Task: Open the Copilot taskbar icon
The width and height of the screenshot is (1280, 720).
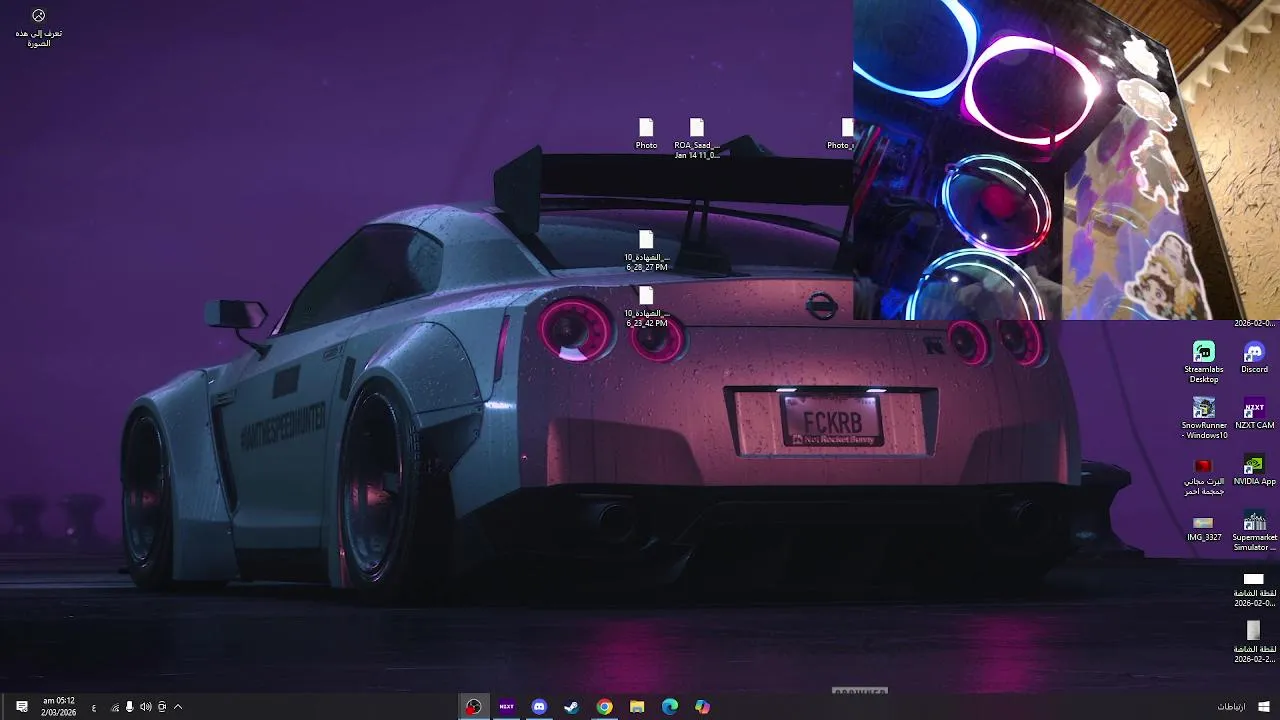Action: (703, 706)
